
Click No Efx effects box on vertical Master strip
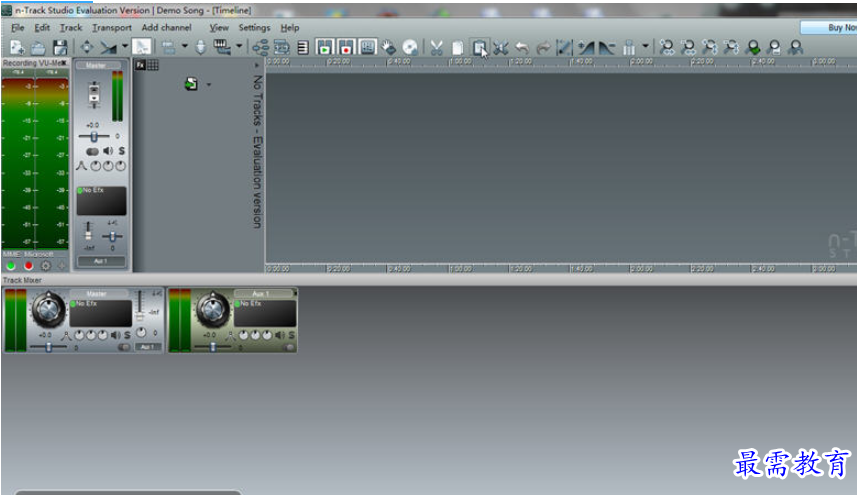[x=101, y=200]
